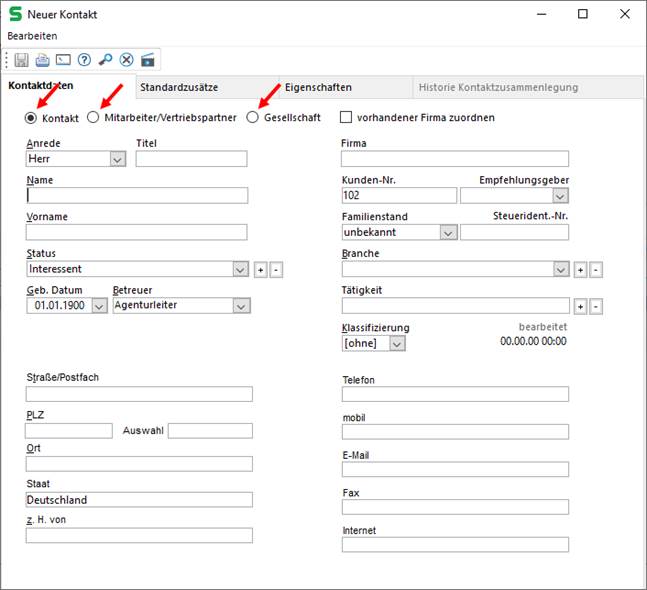Open the Familienstand dropdown list

[x=448, y=232]
